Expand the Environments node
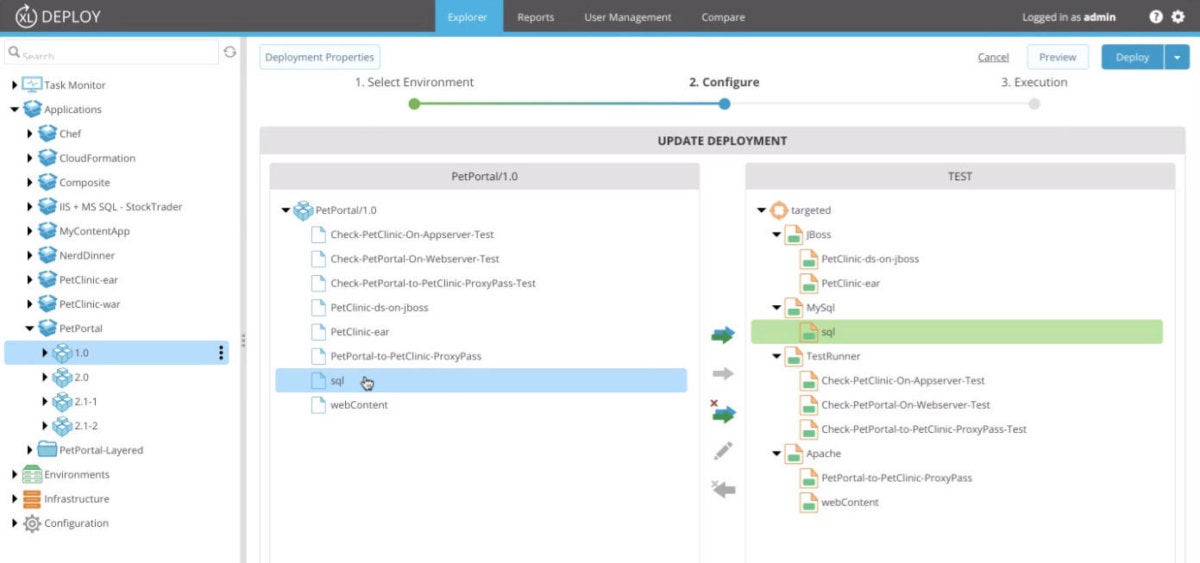Viewport: 1200px width, 563px height. coord(14,474)
